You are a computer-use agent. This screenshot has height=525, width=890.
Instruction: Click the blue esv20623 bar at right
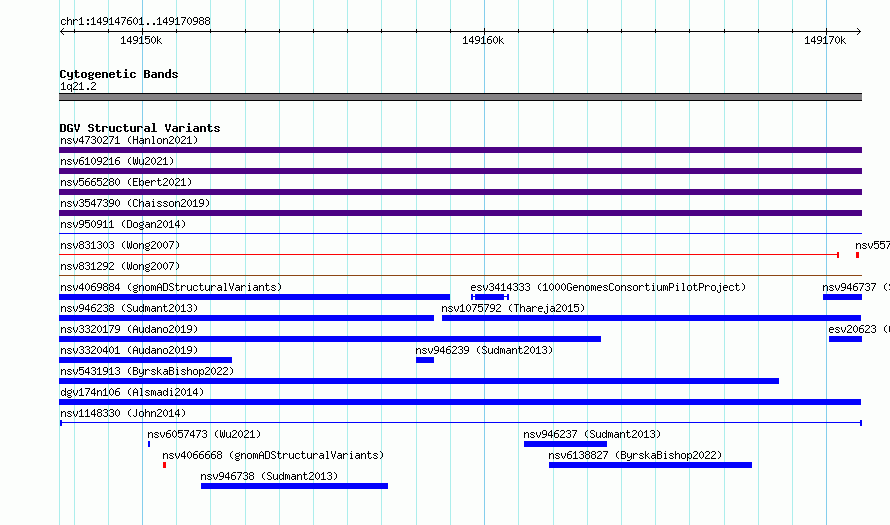(845, 339)
